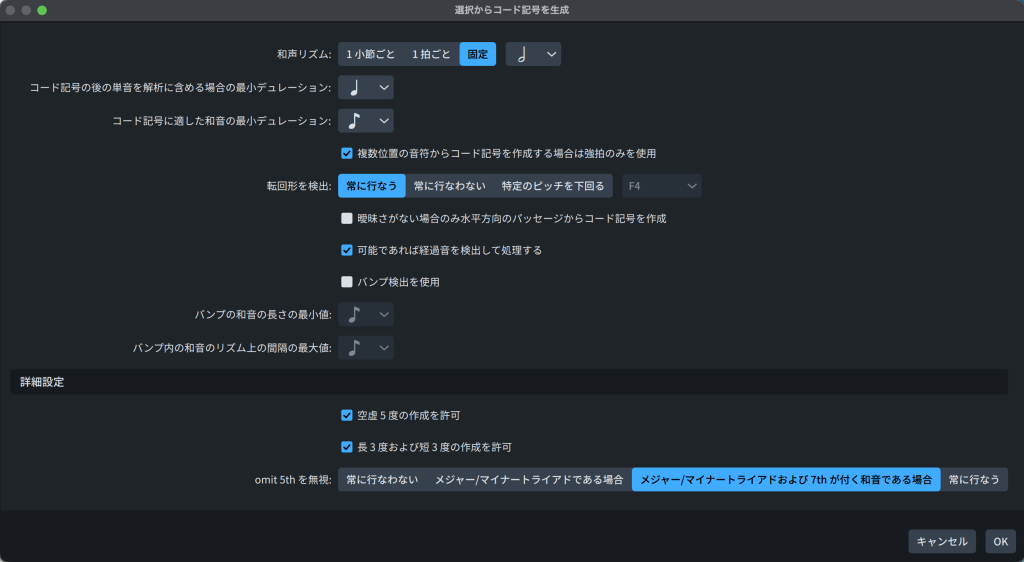Toggle 空虚5度の作成を許可 checkbox
The width and height of the screenshot is (1024, 562).
[x=347, y=415]
